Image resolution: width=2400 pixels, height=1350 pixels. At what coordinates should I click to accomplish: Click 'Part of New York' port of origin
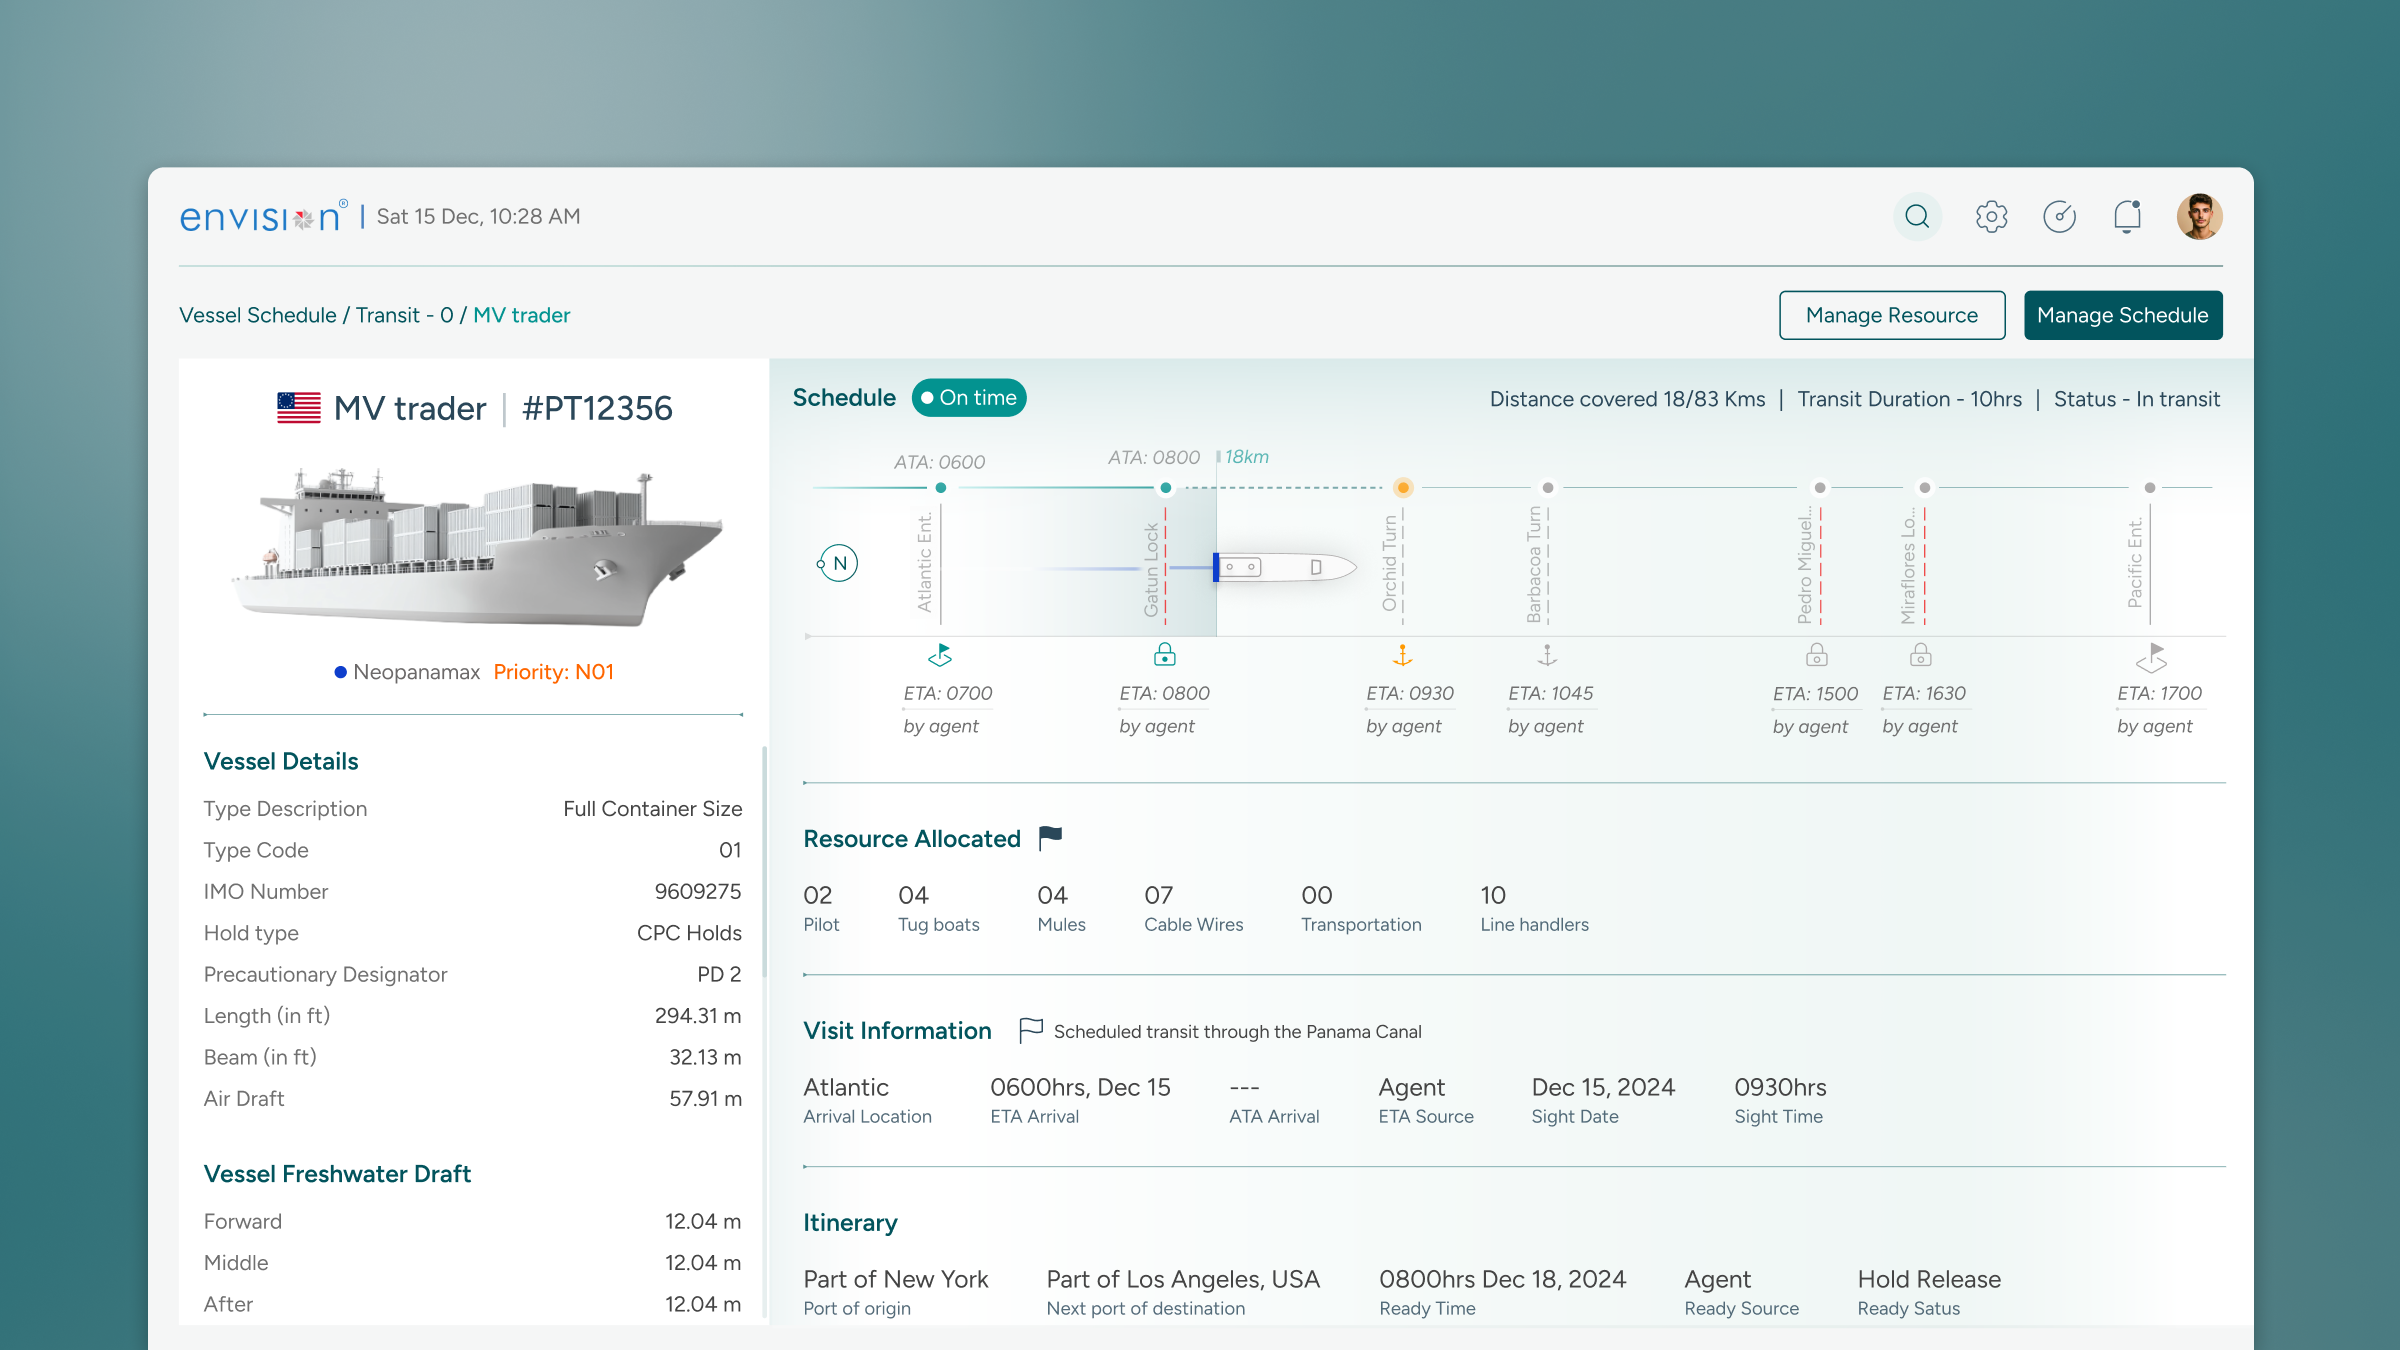(x=896, y=1279)
